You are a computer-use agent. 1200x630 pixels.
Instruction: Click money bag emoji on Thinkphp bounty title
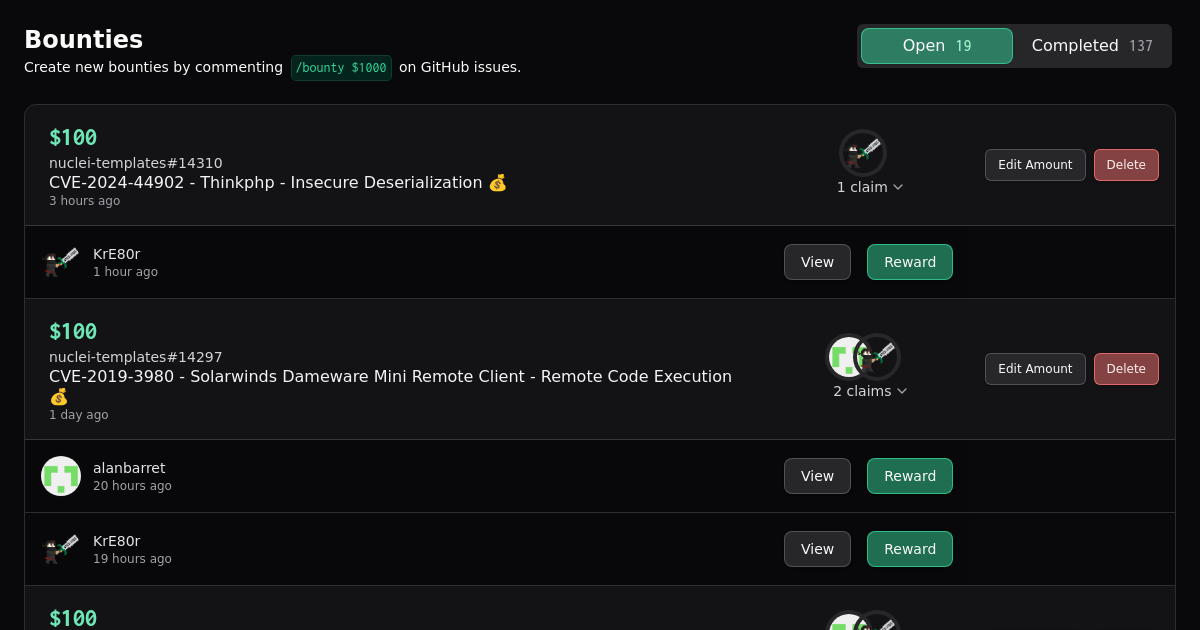coord(498,183)
